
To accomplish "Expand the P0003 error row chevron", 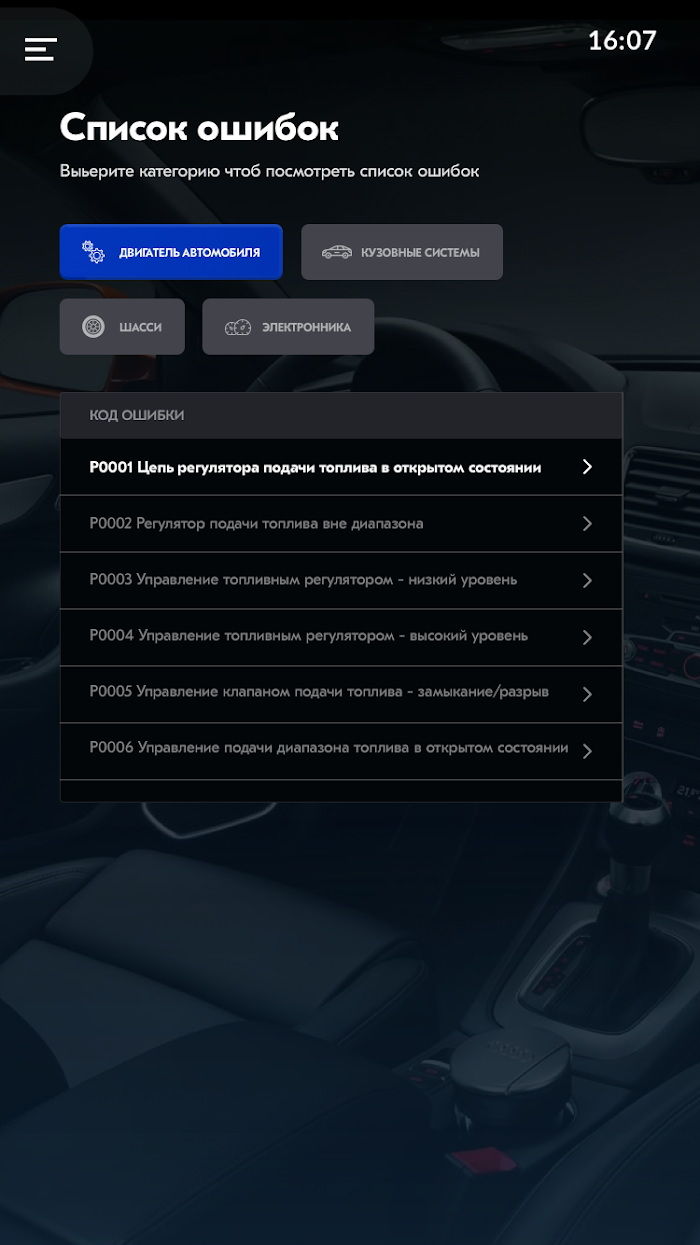I will click(587, 581).
